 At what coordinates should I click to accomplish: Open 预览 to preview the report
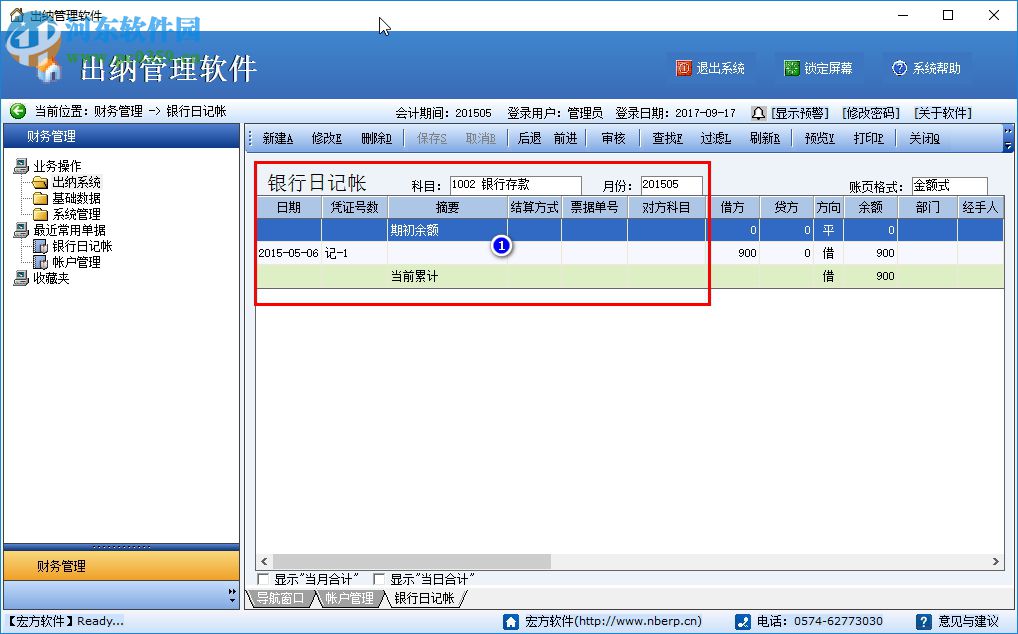818,138
